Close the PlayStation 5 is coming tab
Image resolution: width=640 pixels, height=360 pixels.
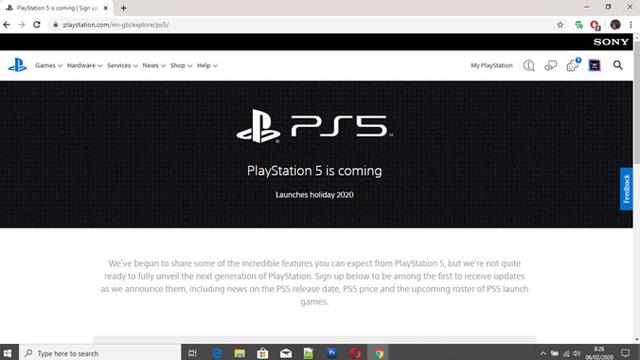[x=106, y=8]
